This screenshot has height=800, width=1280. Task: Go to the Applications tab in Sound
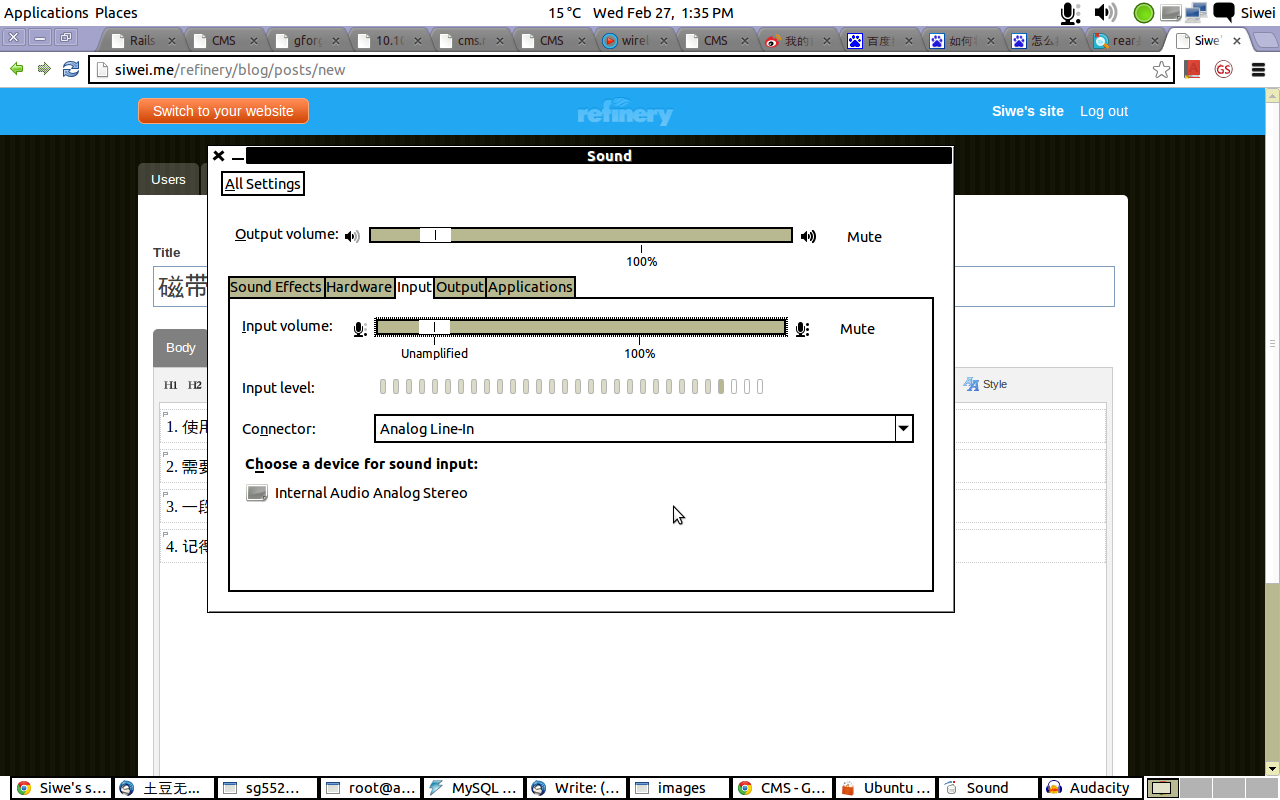click(530, 287)
